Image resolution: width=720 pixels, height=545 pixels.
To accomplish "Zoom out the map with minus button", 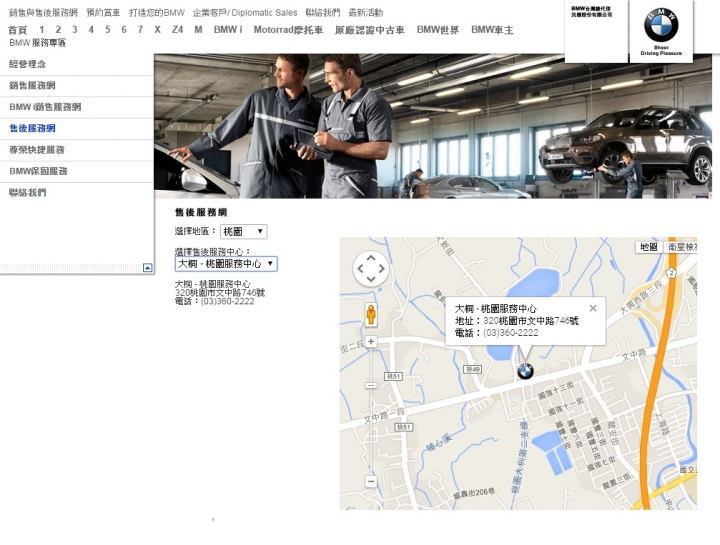I will click(x=371, y=481).
